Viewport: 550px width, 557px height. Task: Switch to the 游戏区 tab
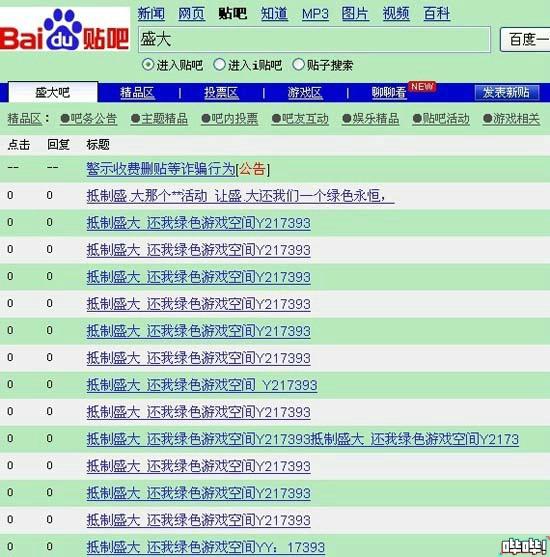[x=305, y=93]
